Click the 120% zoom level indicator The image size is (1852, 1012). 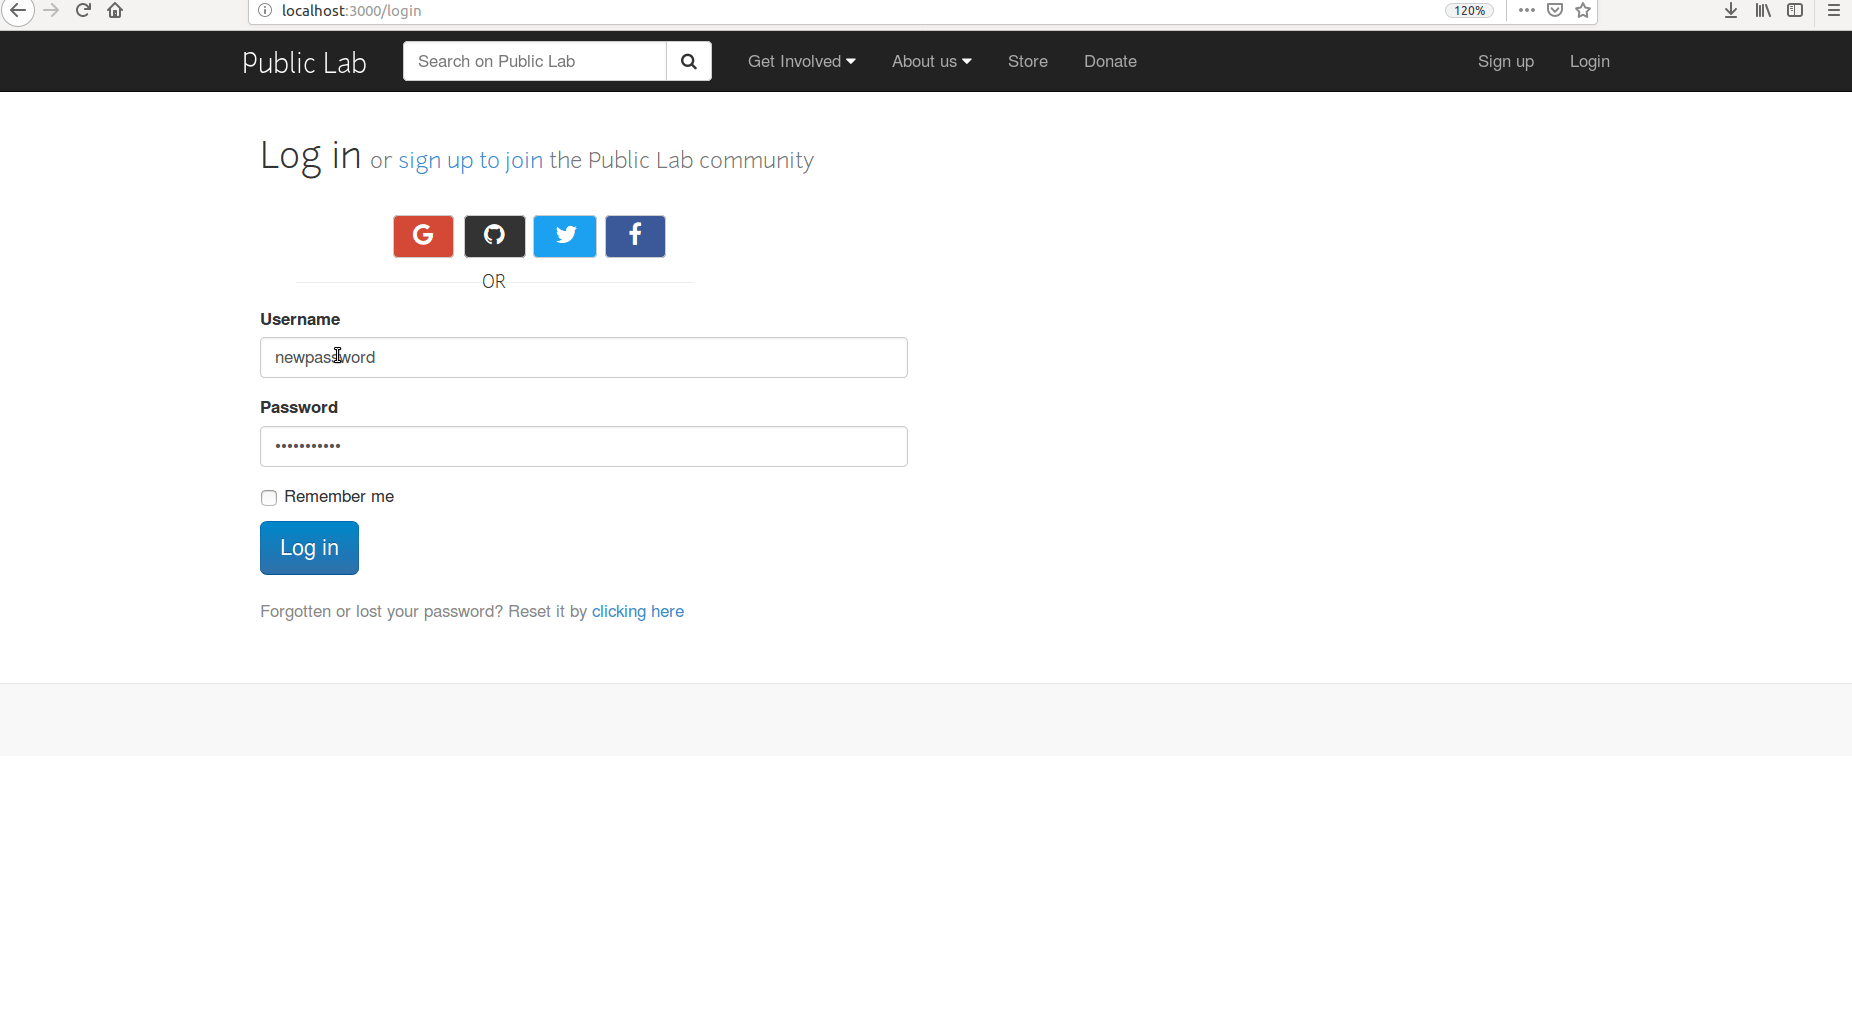point(1469,10)
